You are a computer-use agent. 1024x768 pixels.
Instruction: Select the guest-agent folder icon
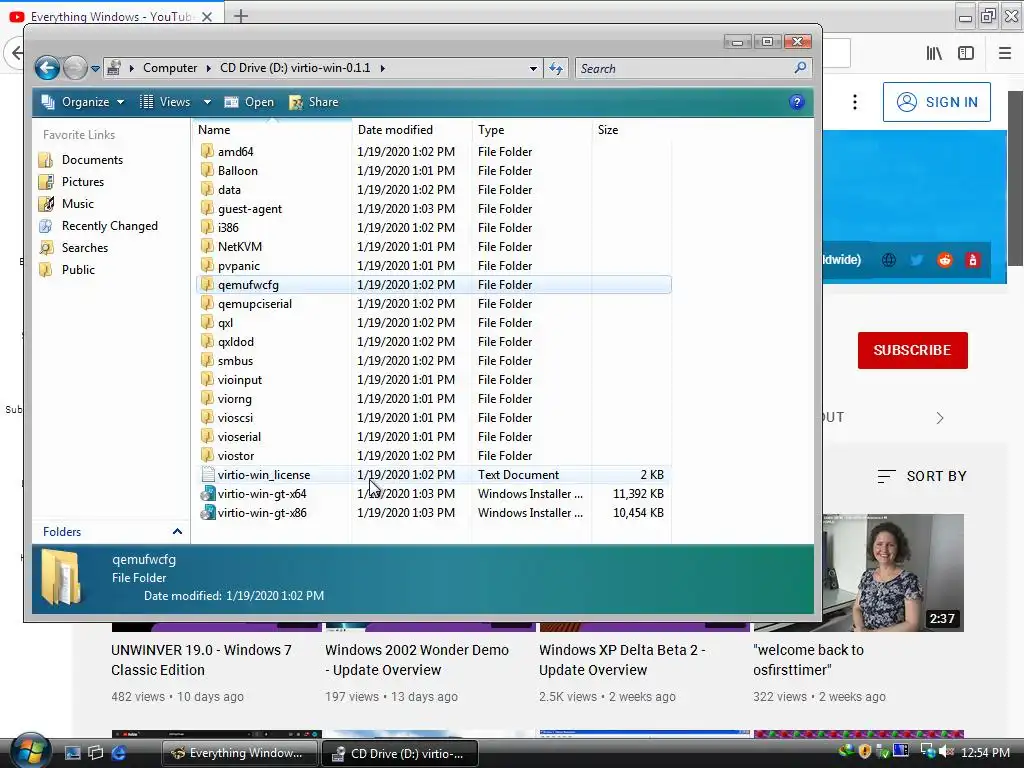pyautogui.click(x=207, y=208)
